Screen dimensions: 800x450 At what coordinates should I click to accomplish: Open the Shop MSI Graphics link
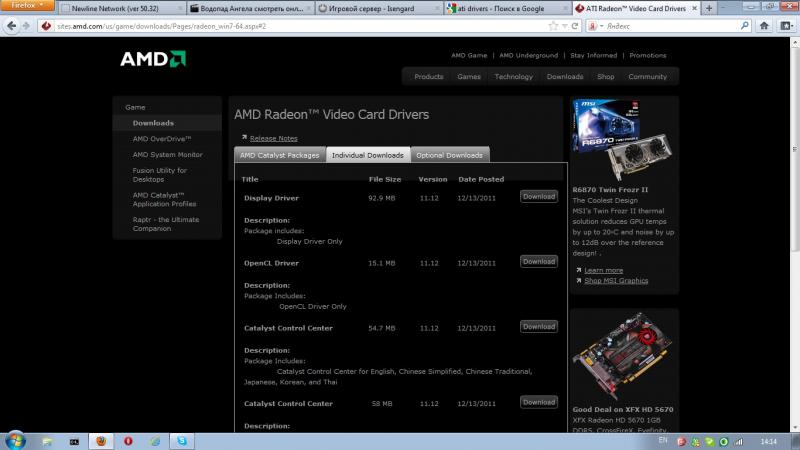pyautogui.click(x=616, y=281)
